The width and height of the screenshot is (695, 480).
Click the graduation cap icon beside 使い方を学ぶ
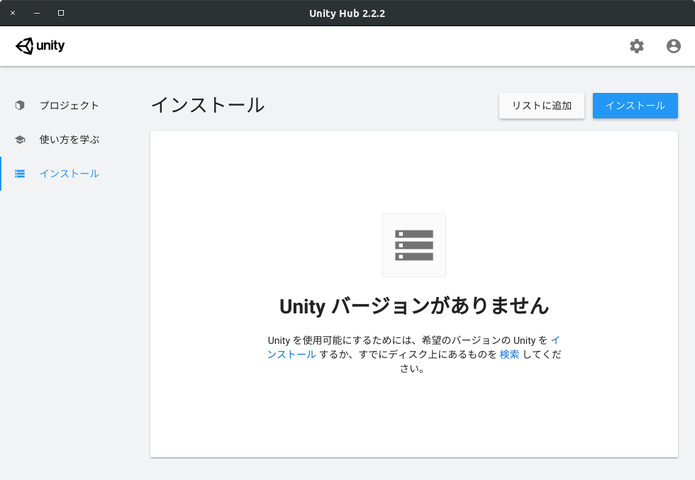point(20,140)
